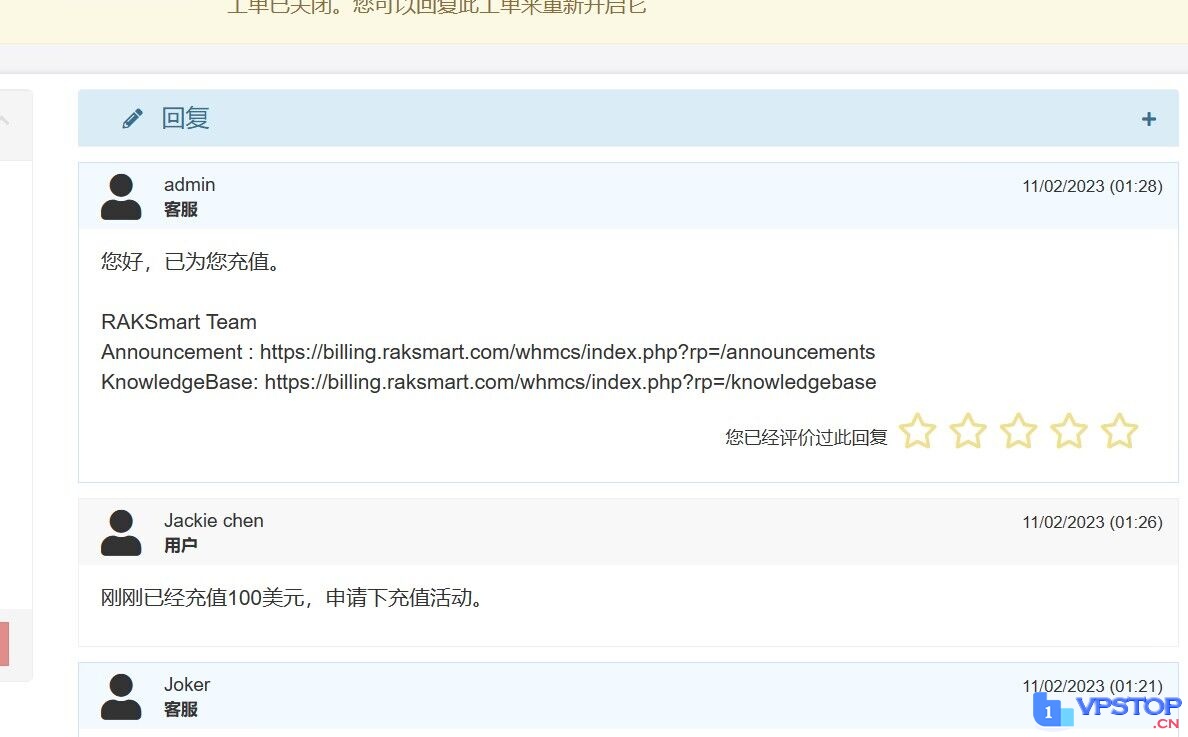1188x737 pixels.
Task: Click the Jackie chen user avatar icon
Action: click(x=121, y=533)
